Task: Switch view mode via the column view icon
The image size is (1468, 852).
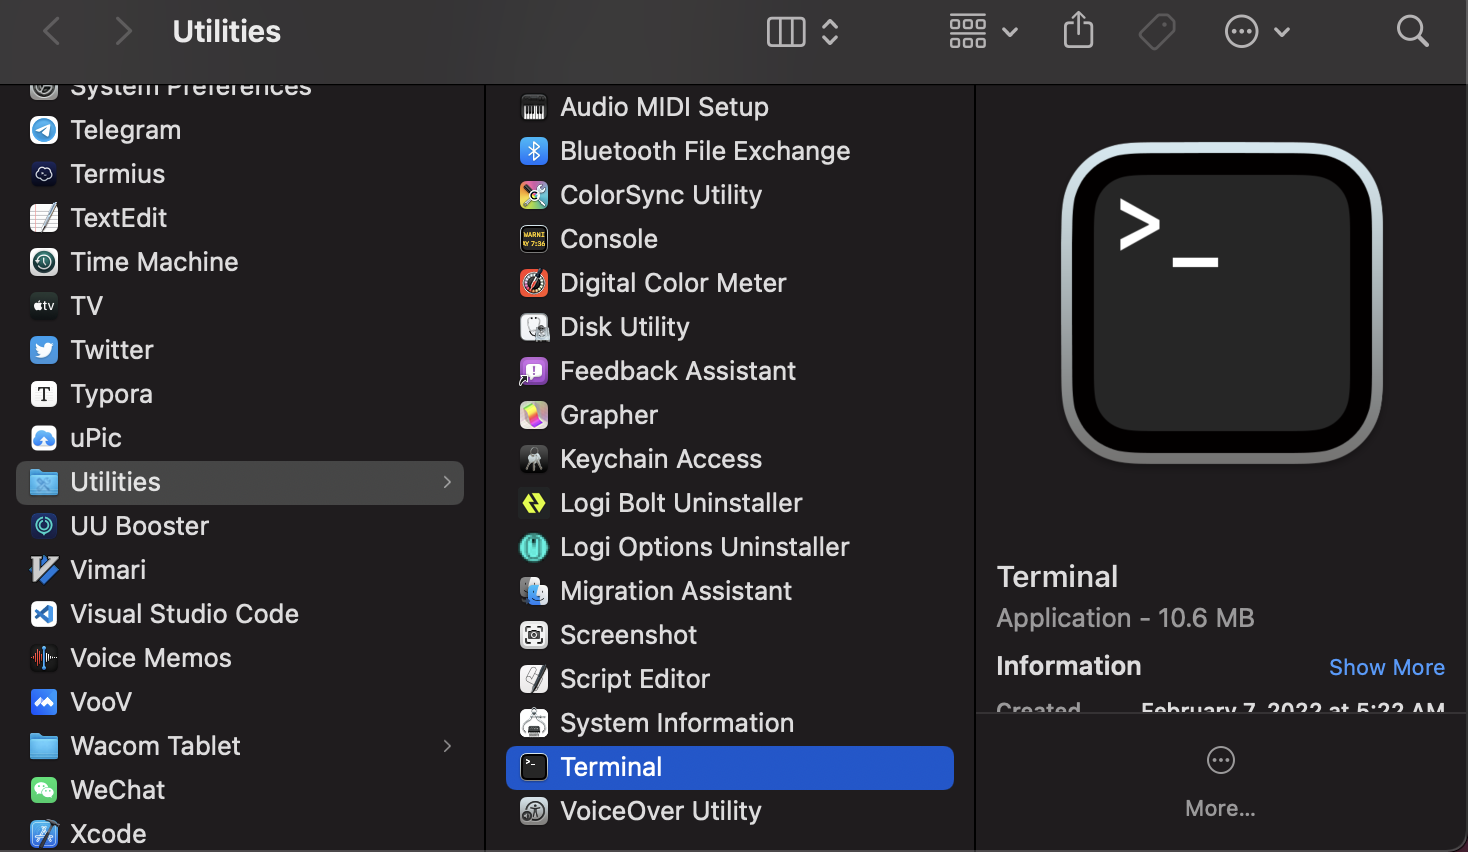Action: [x=786, y=32]
